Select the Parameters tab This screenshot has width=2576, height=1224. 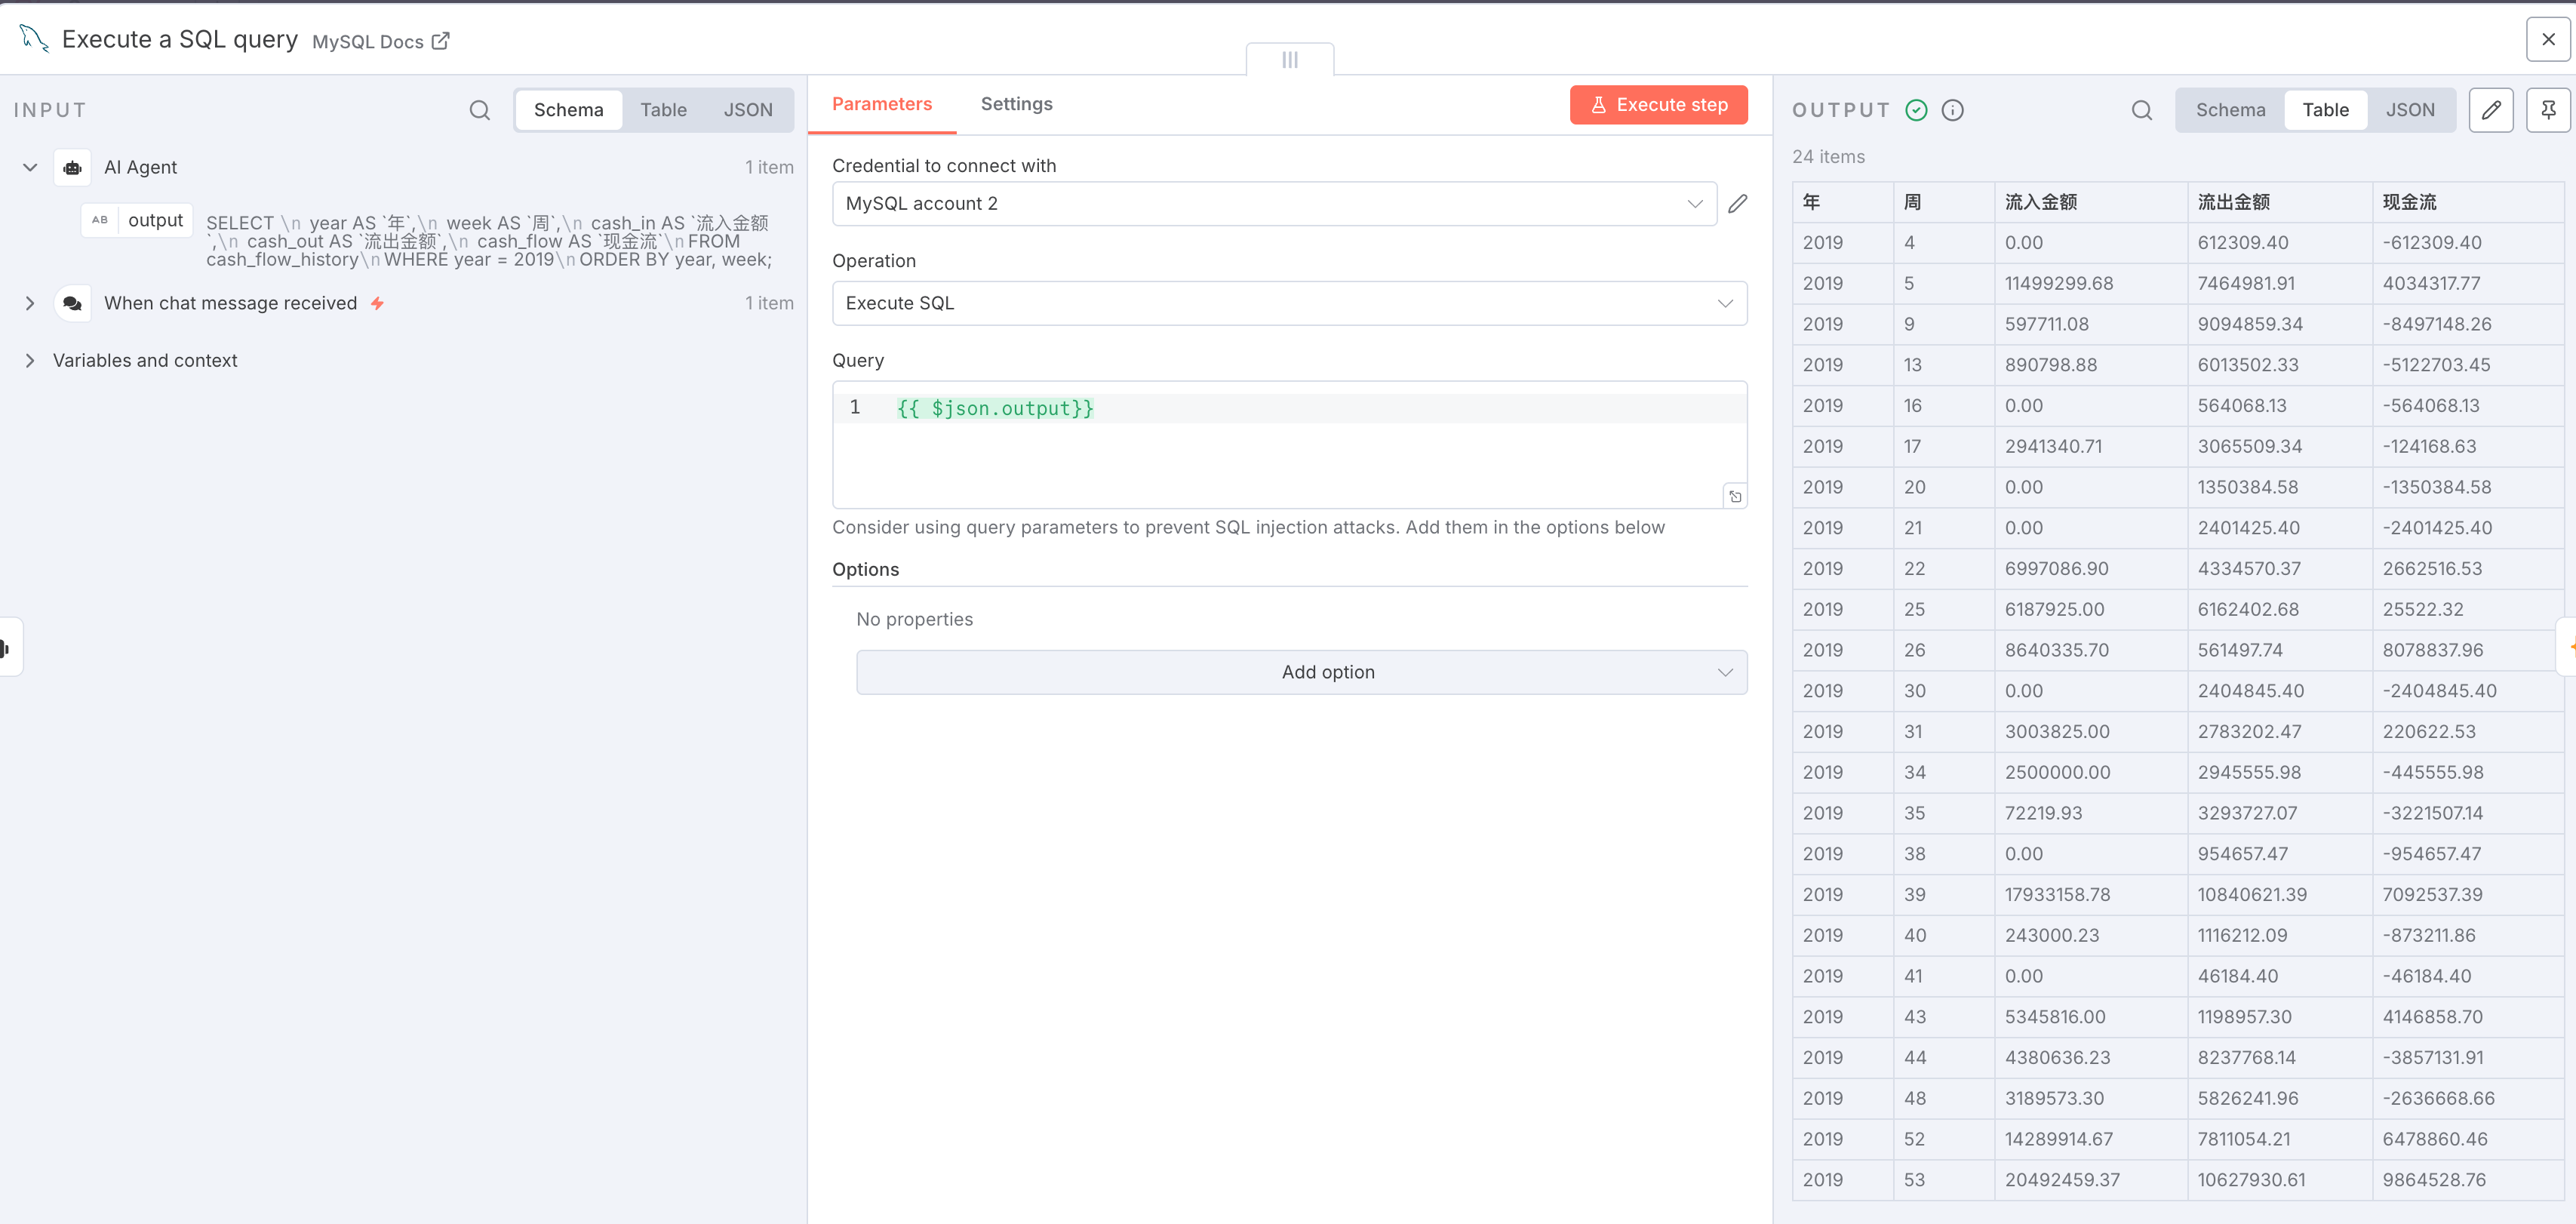[881, 104]
